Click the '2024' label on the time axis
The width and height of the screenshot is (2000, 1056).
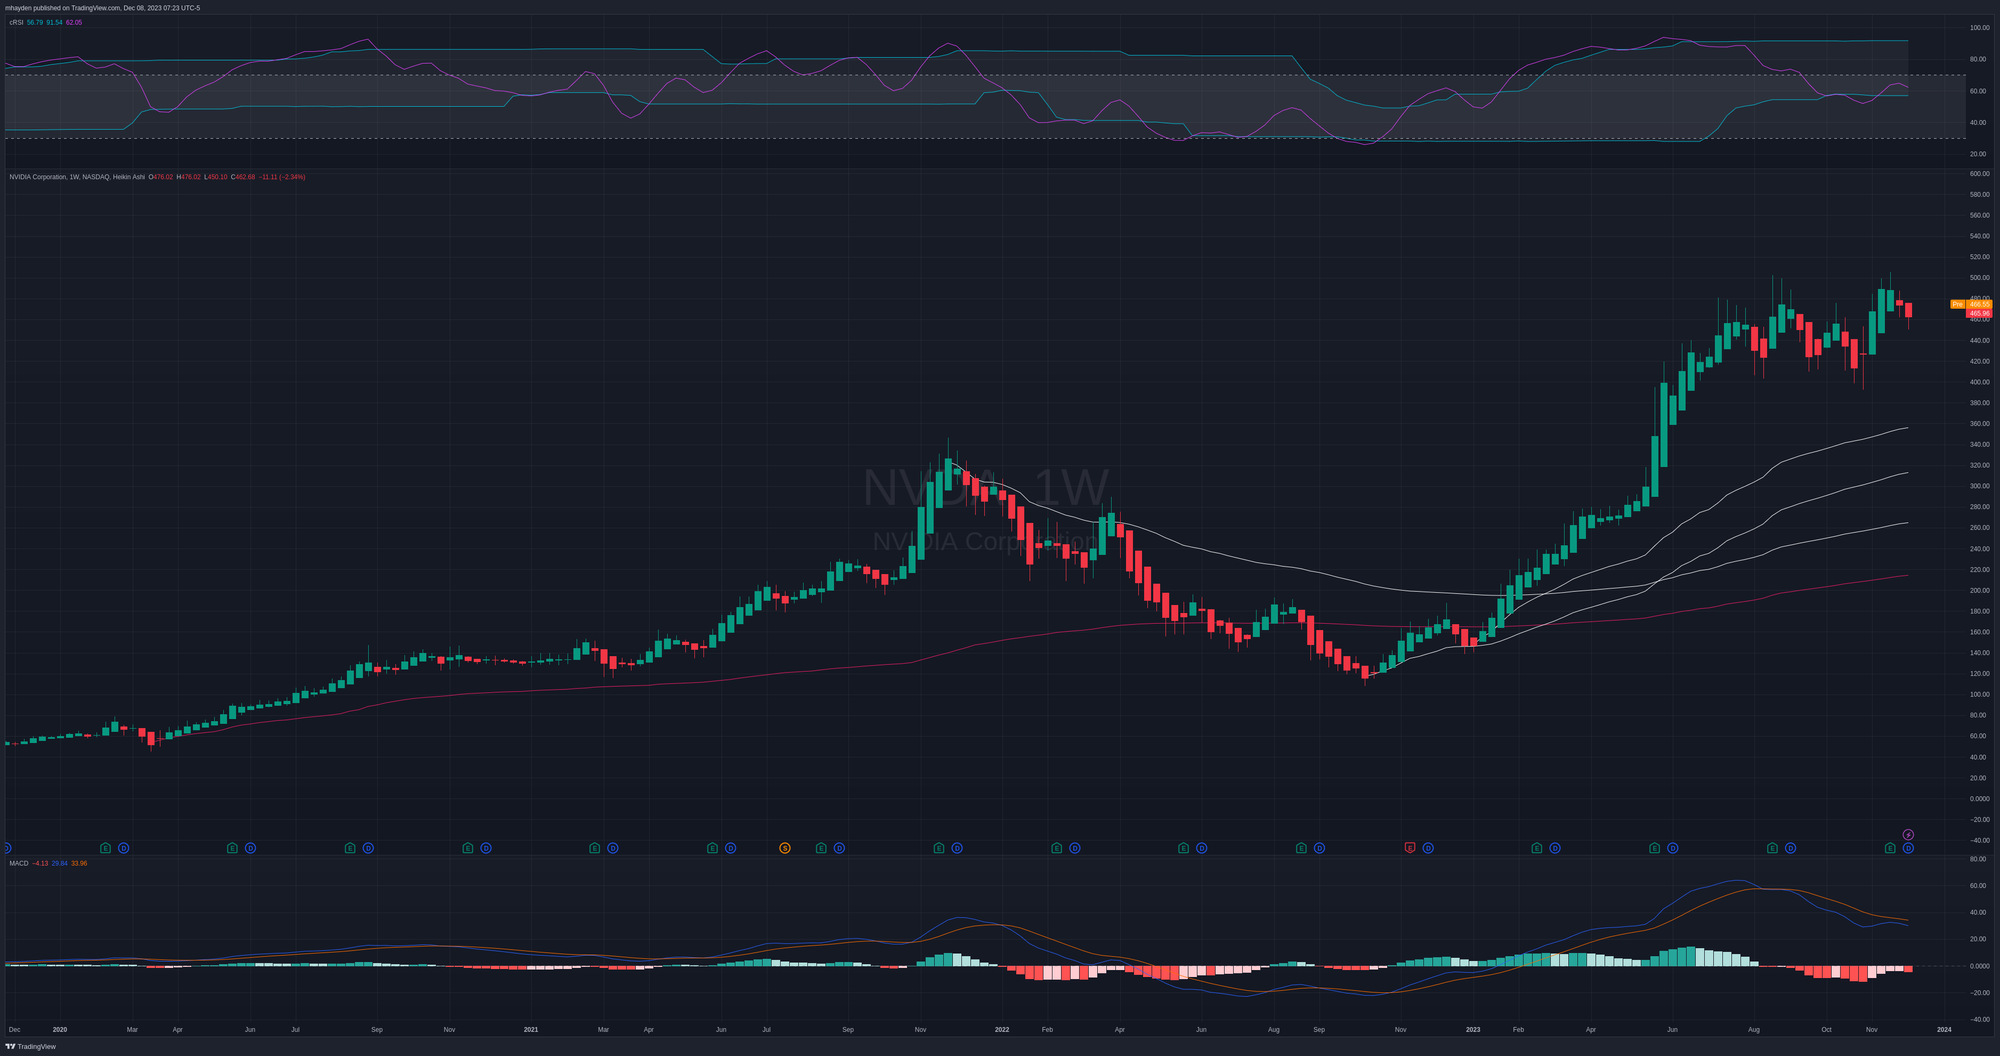1944,1029
